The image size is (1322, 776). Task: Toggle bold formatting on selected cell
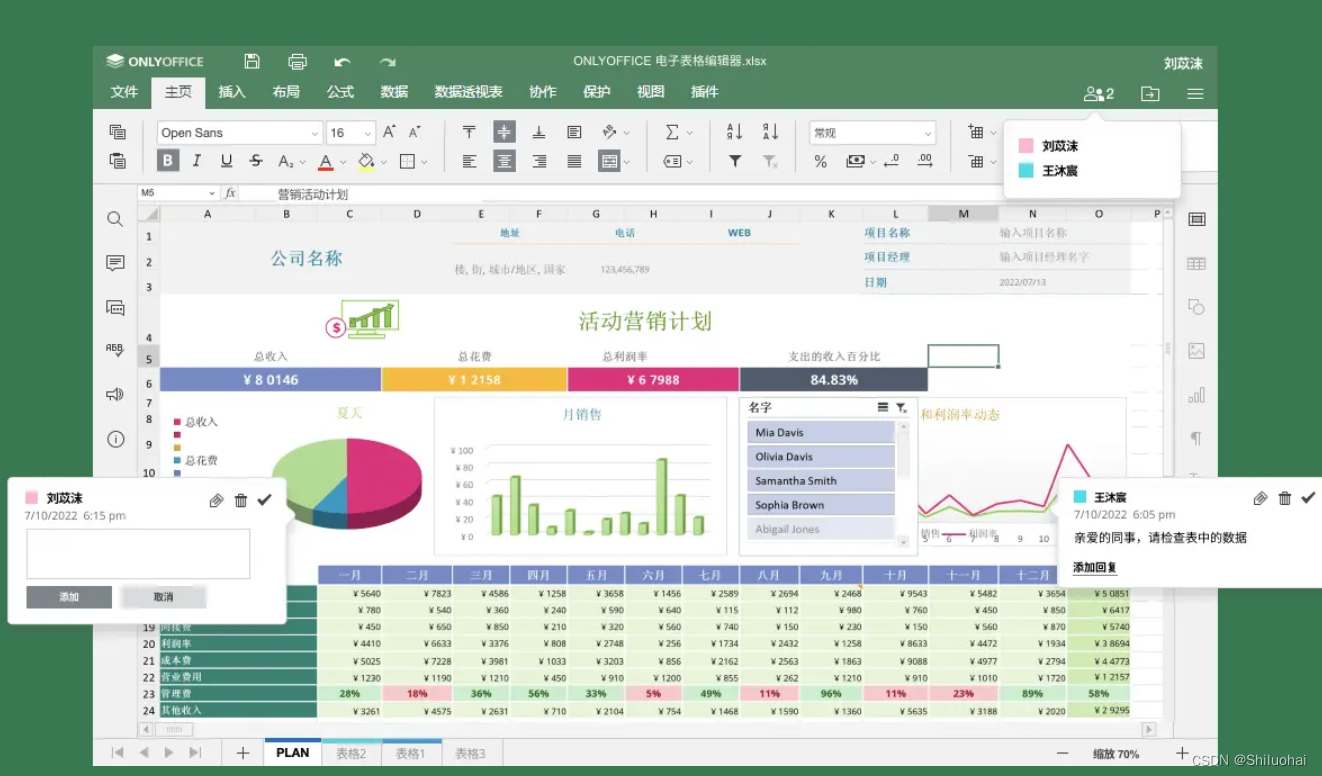pos(167,160)
